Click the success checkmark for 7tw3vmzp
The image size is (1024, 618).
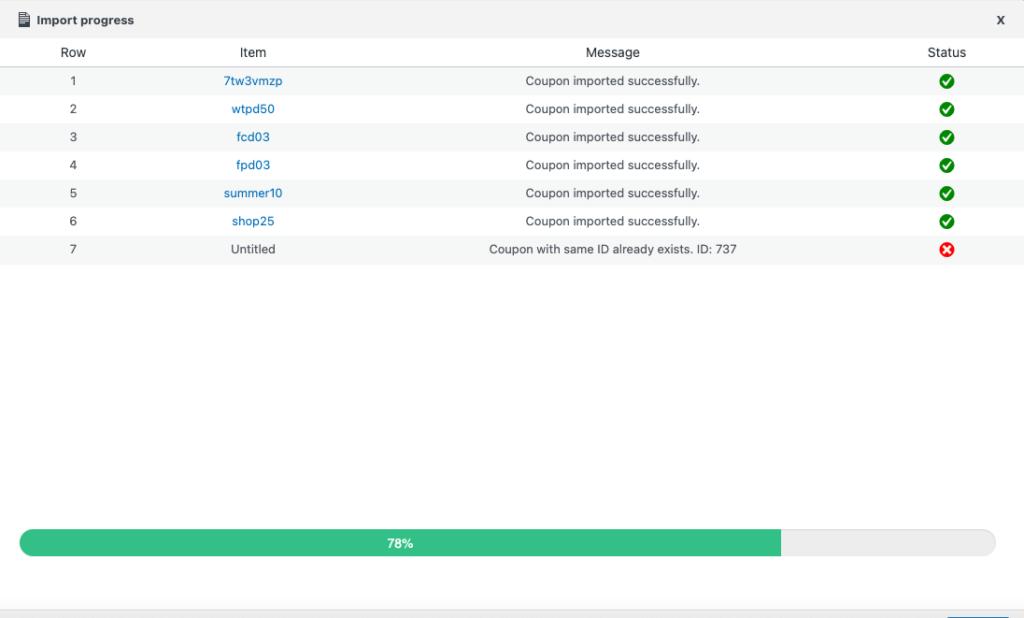point(946,81)
